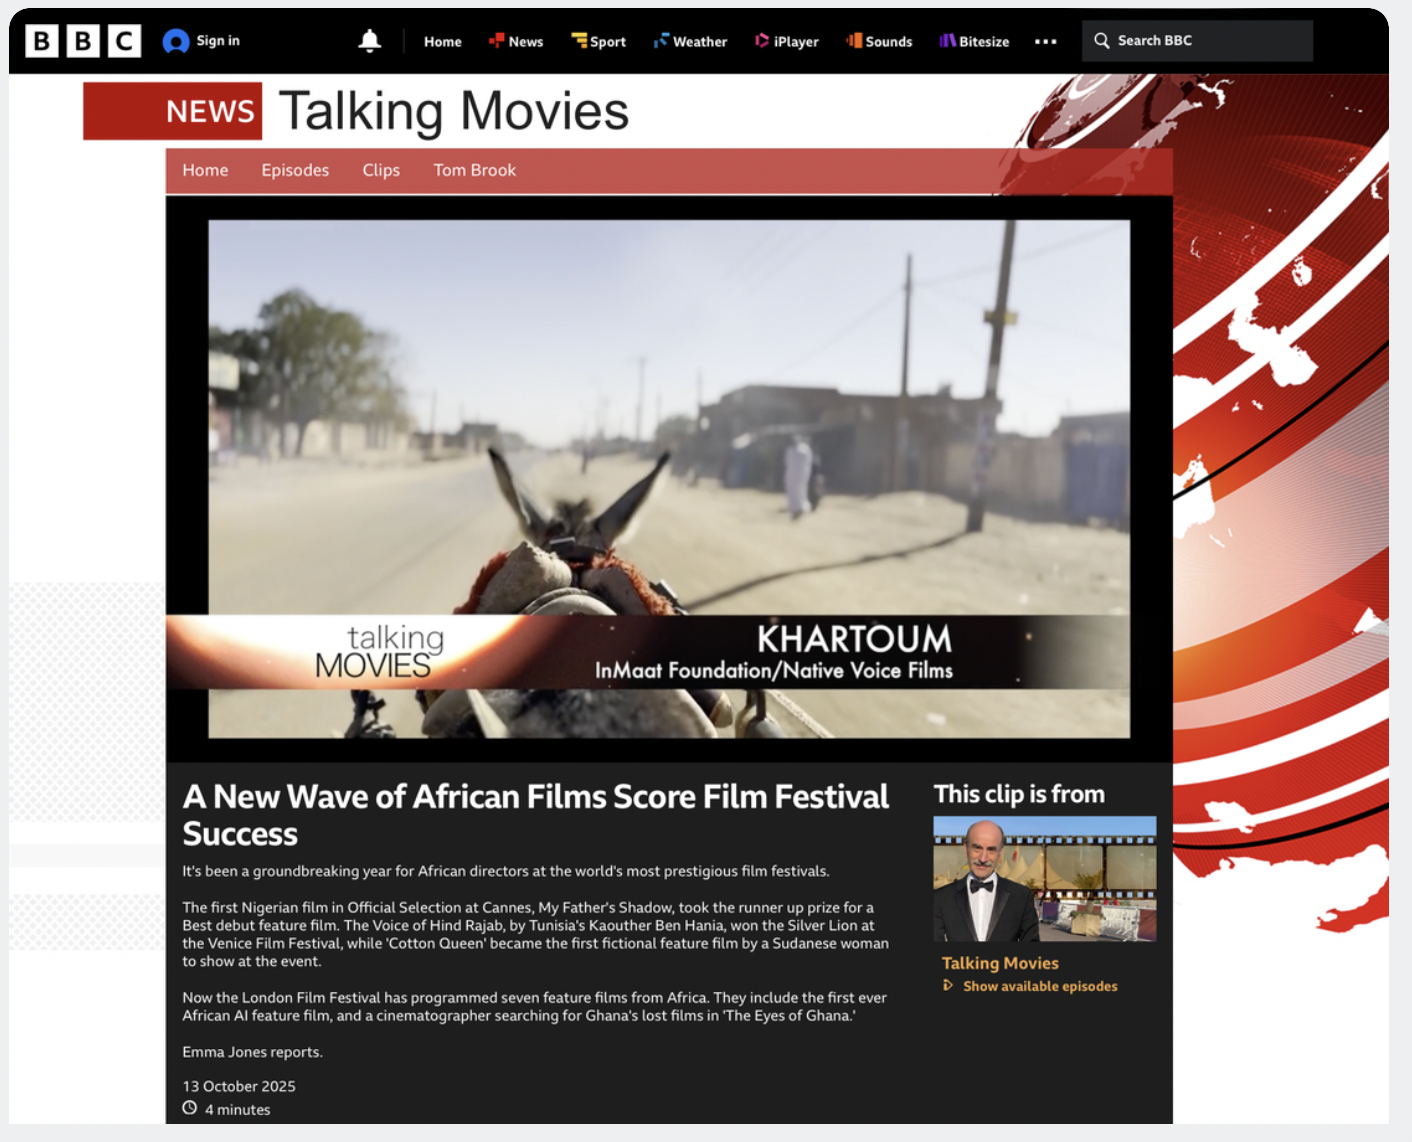Click the Search BBC input field
This screenshot has width=1412, height=1142.
tap(1197, 41)
